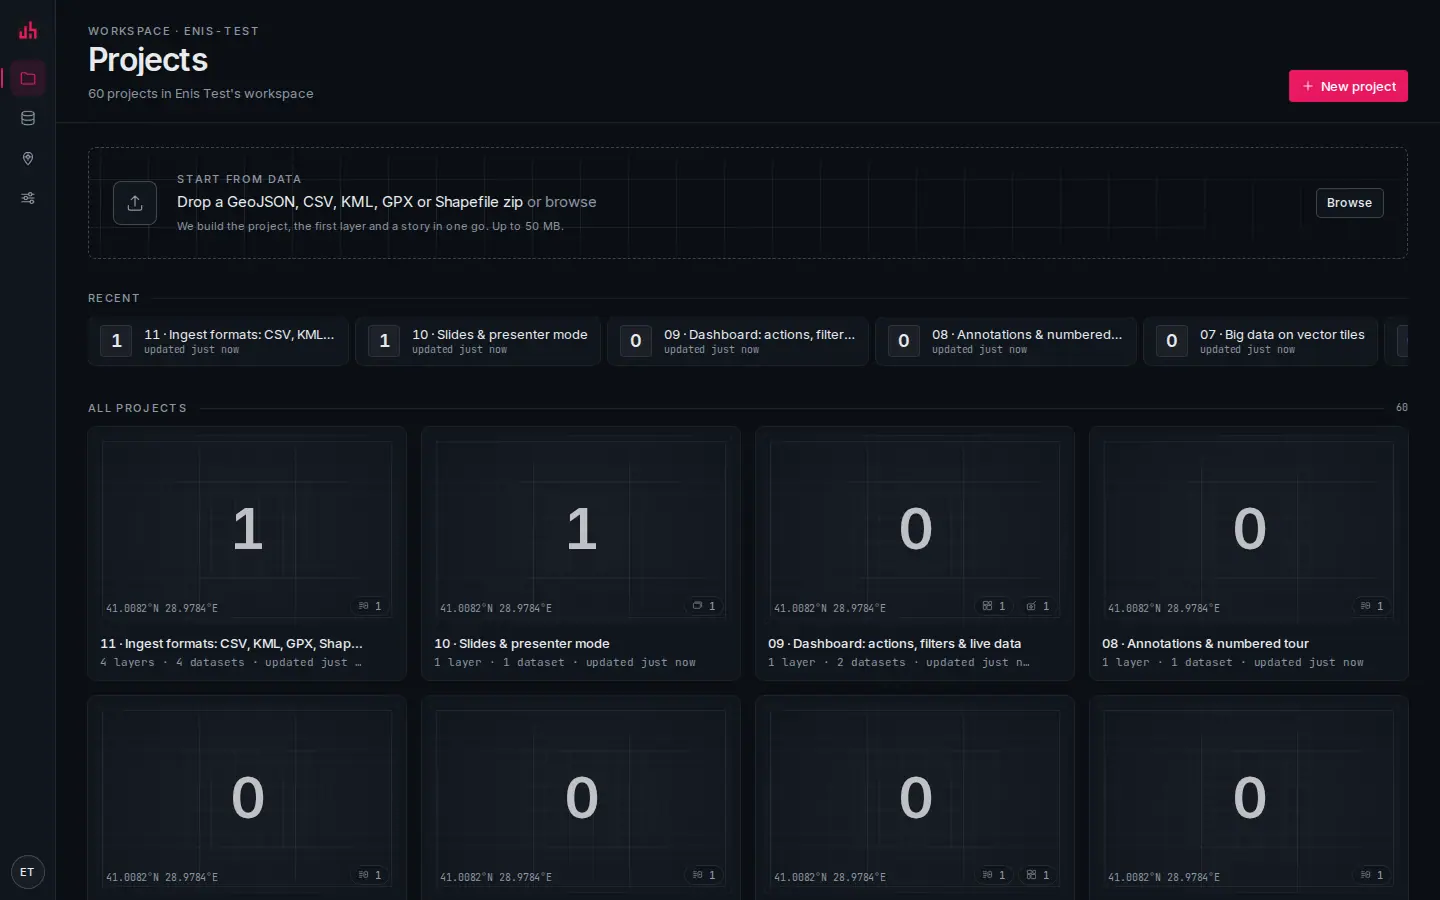Image resolution: width=1440 pixels, height=900 pixels.
Task: Click the 0 tile in the 07 · Big data recent chip
Action: (1172, 341)
